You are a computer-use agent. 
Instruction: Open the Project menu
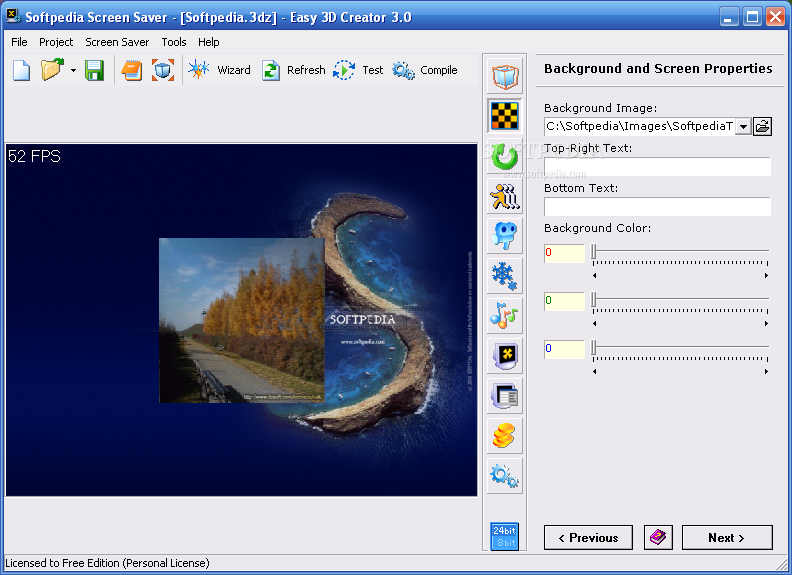point(56,42)
